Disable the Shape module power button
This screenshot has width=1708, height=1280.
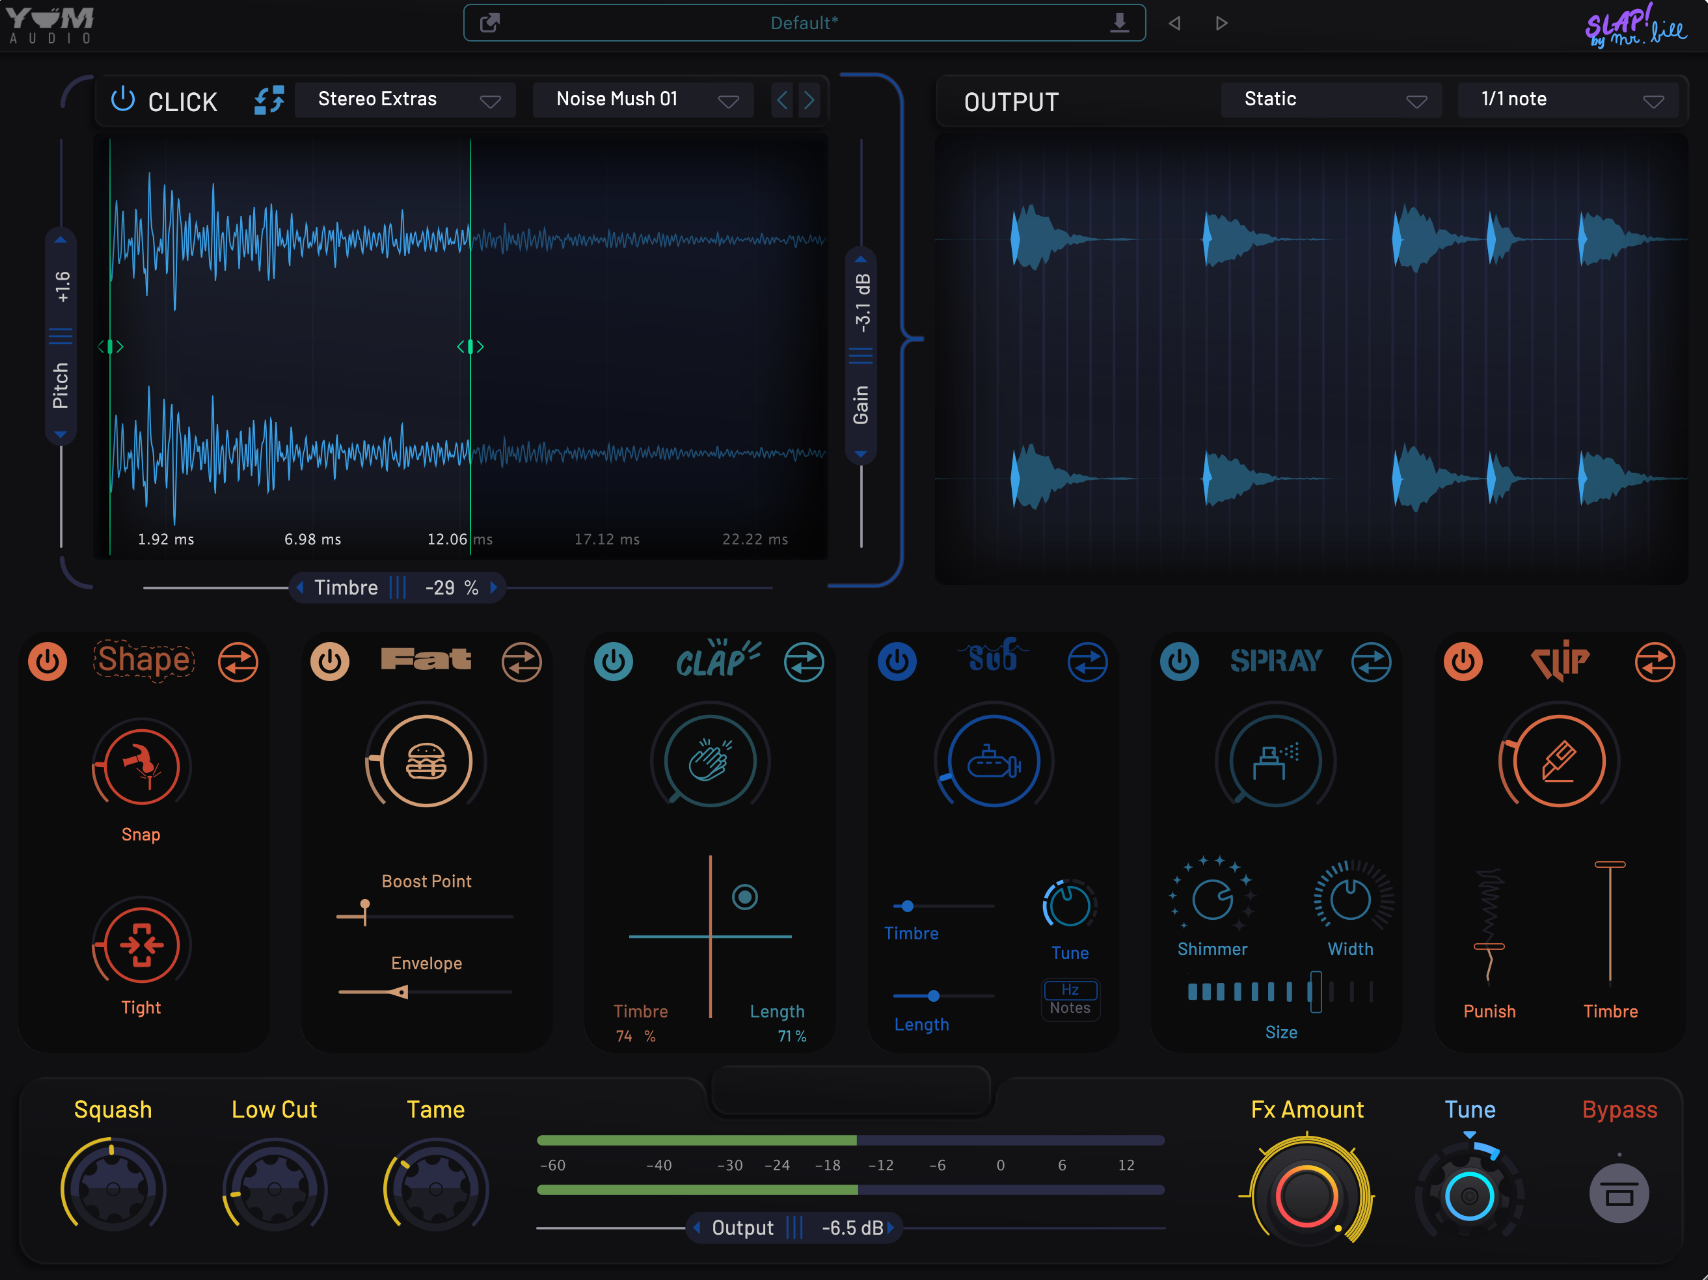coord(48,662)
